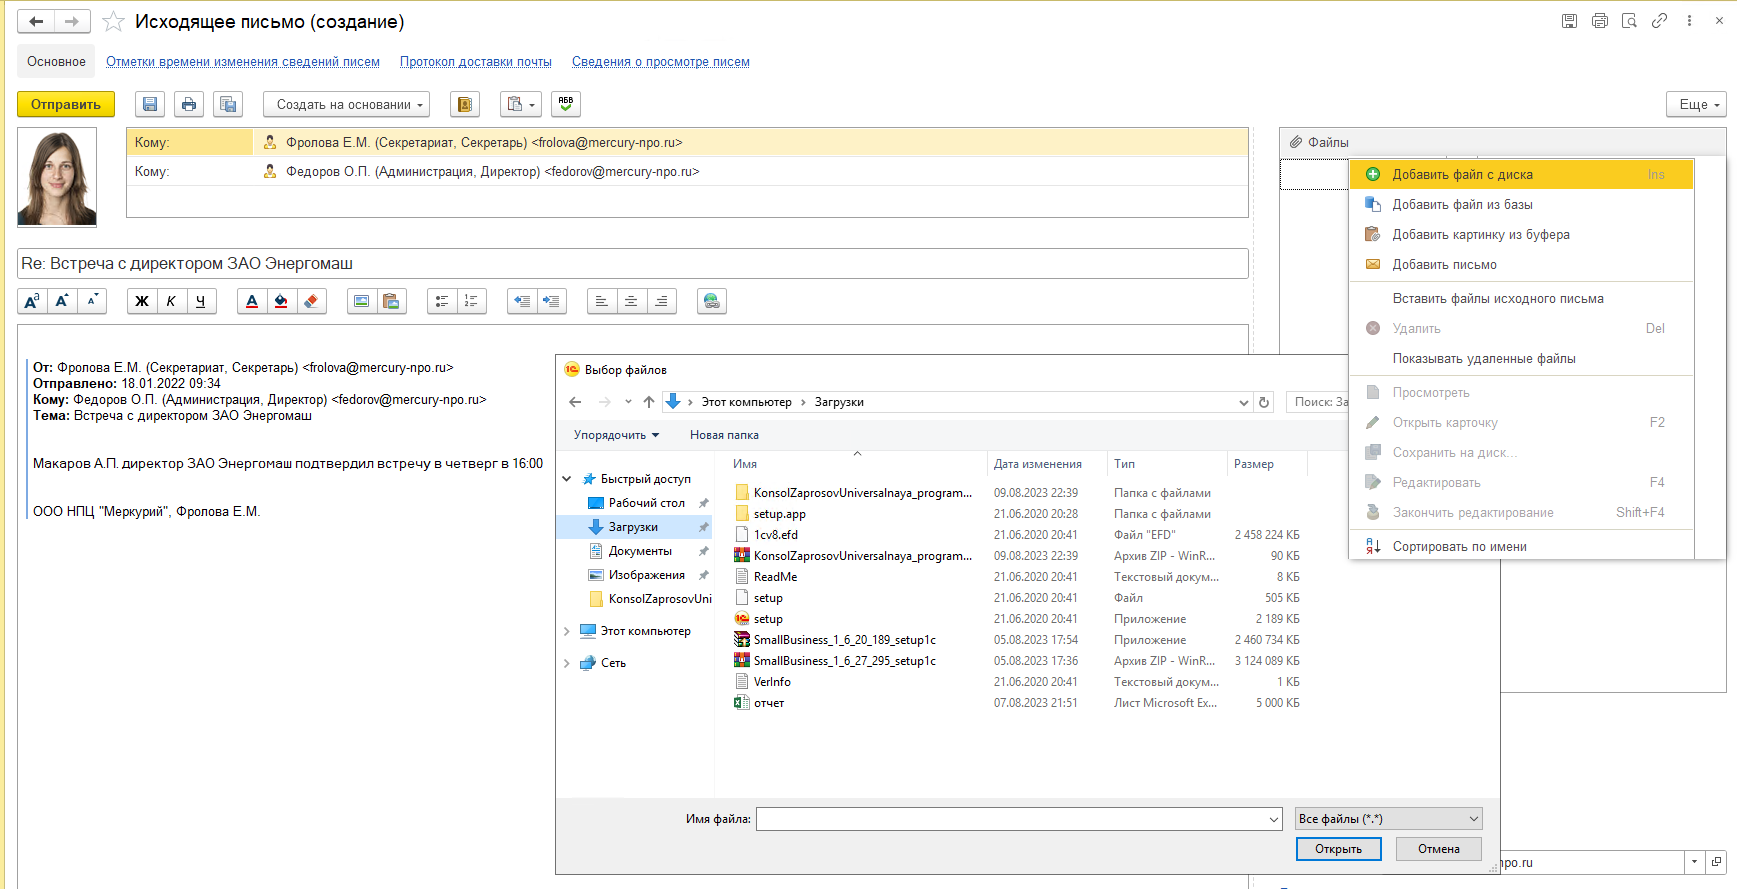Image resolution: width=1737 pixels, height=889 pixels.
Task: Apply the bulleted list icon
Action: pyautogui.click(x=442, y=301)
